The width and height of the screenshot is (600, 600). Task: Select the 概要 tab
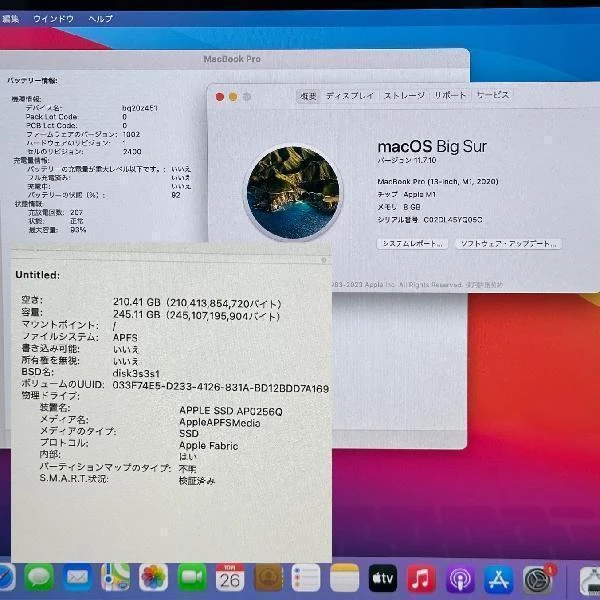[308, 96]
